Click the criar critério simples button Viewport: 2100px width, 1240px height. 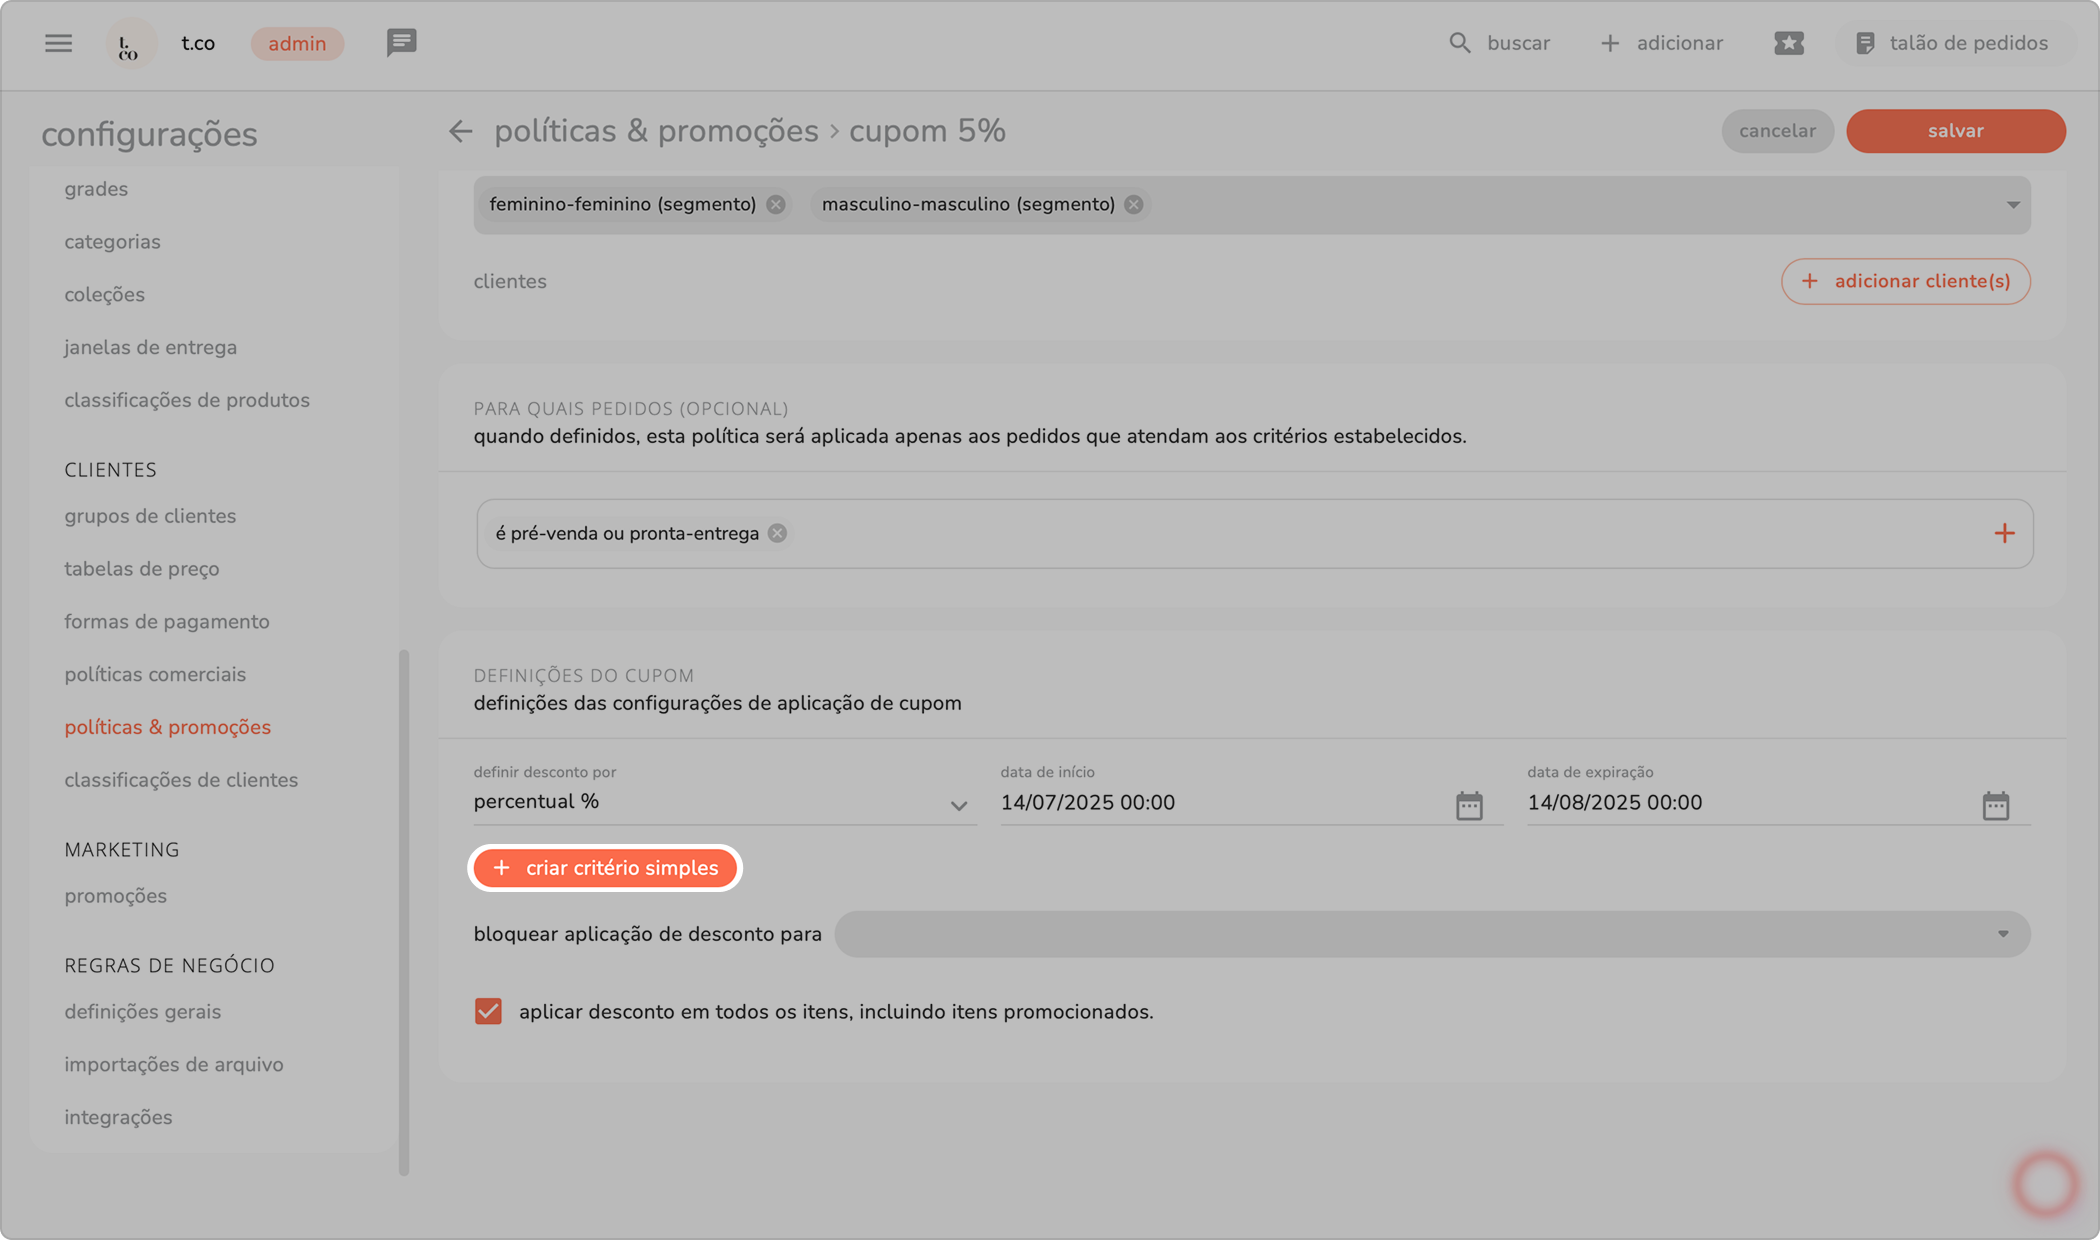[605, 868]
